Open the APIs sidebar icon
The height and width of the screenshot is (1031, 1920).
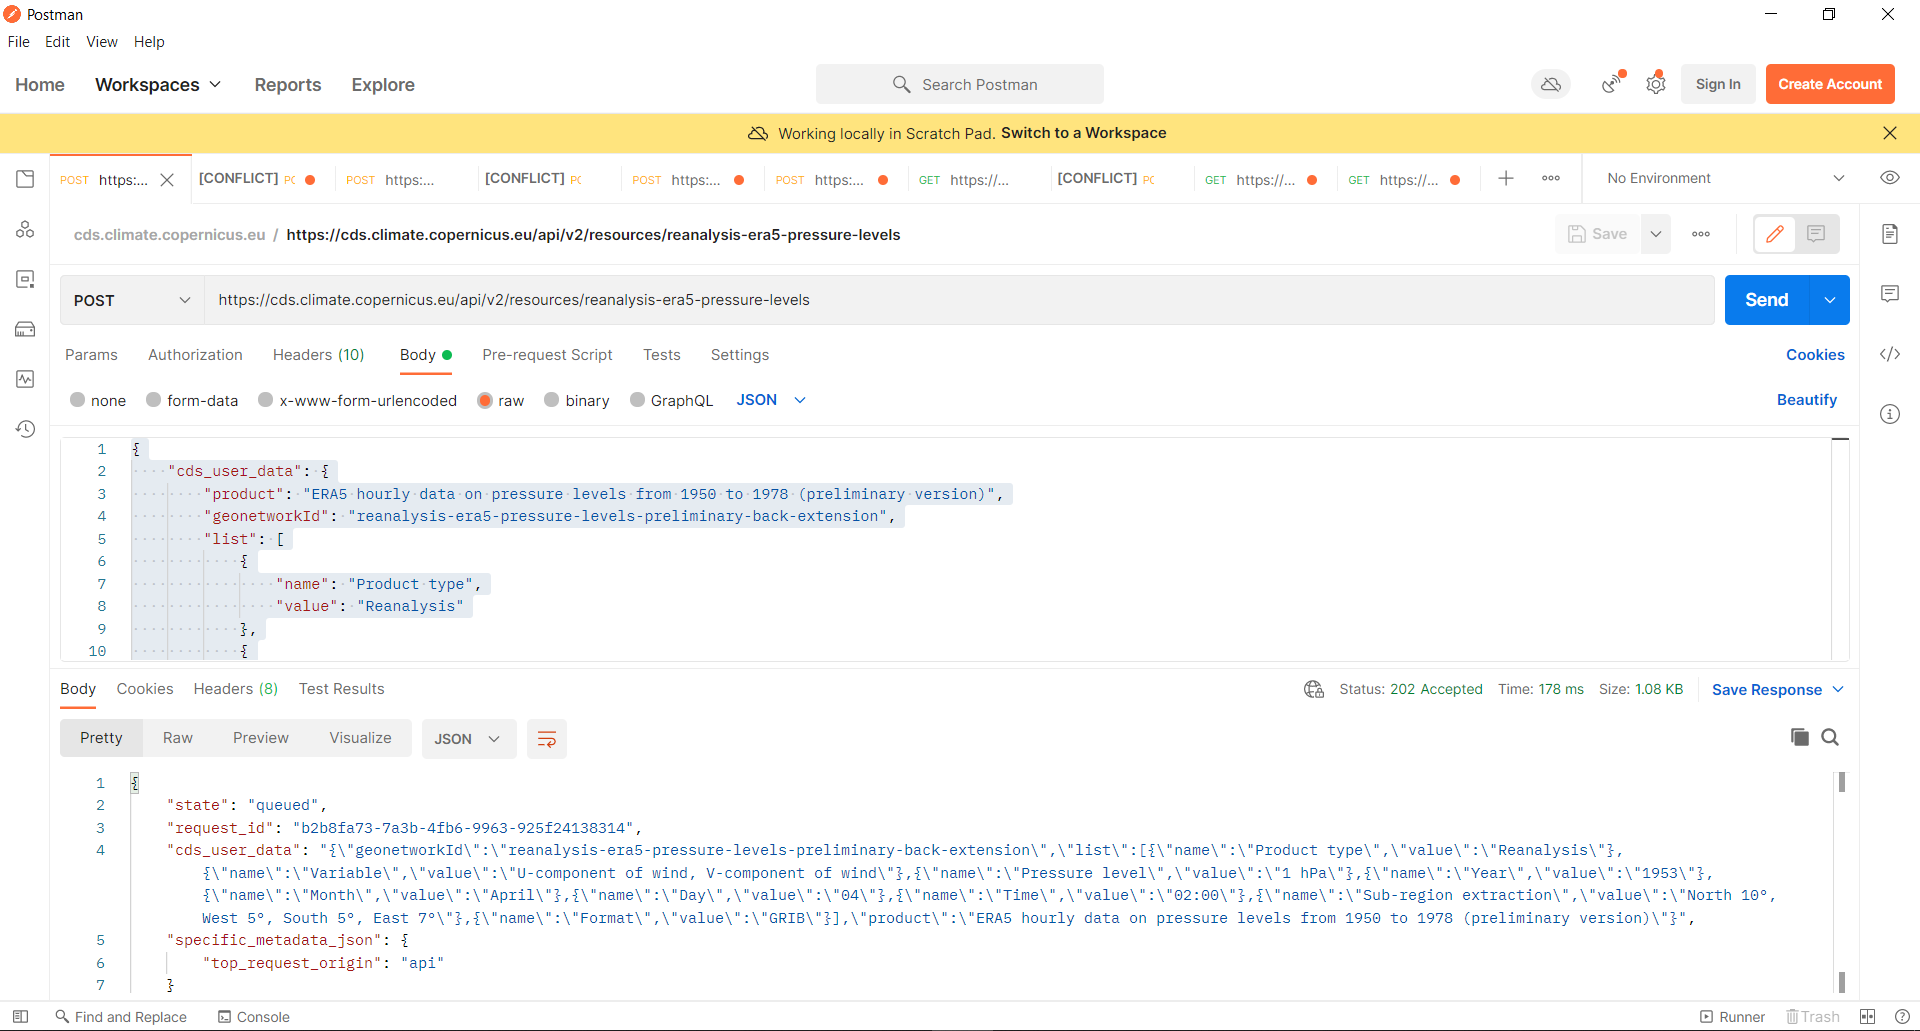(x=25, y=229)
